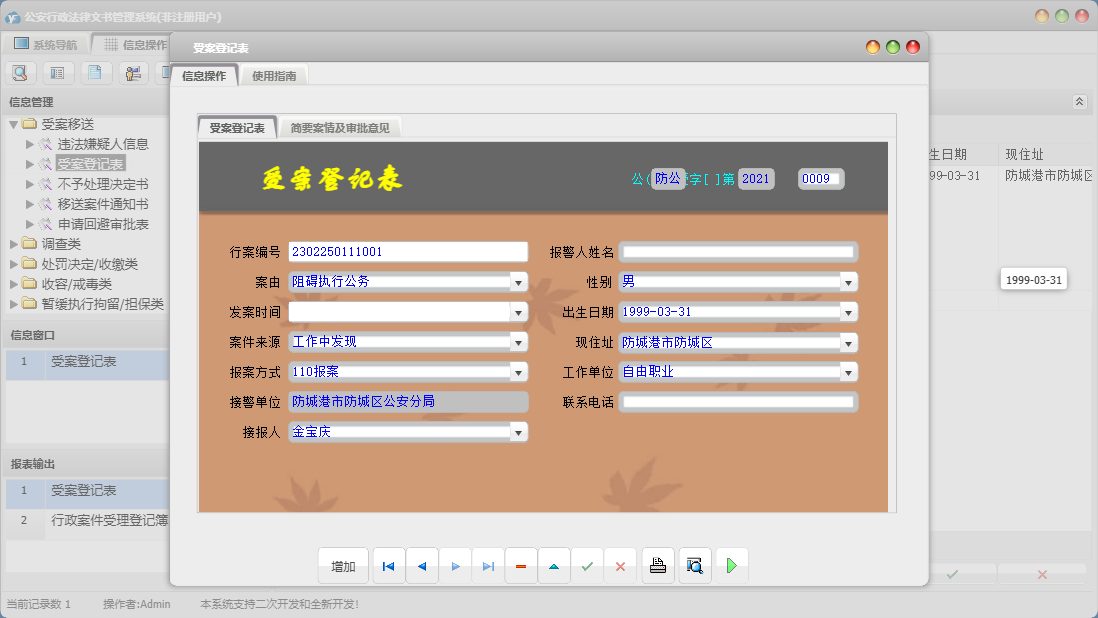Cancel edits with the red X icon
The height and width of the screenshot is (618, 1098).
tap(620, 565)
